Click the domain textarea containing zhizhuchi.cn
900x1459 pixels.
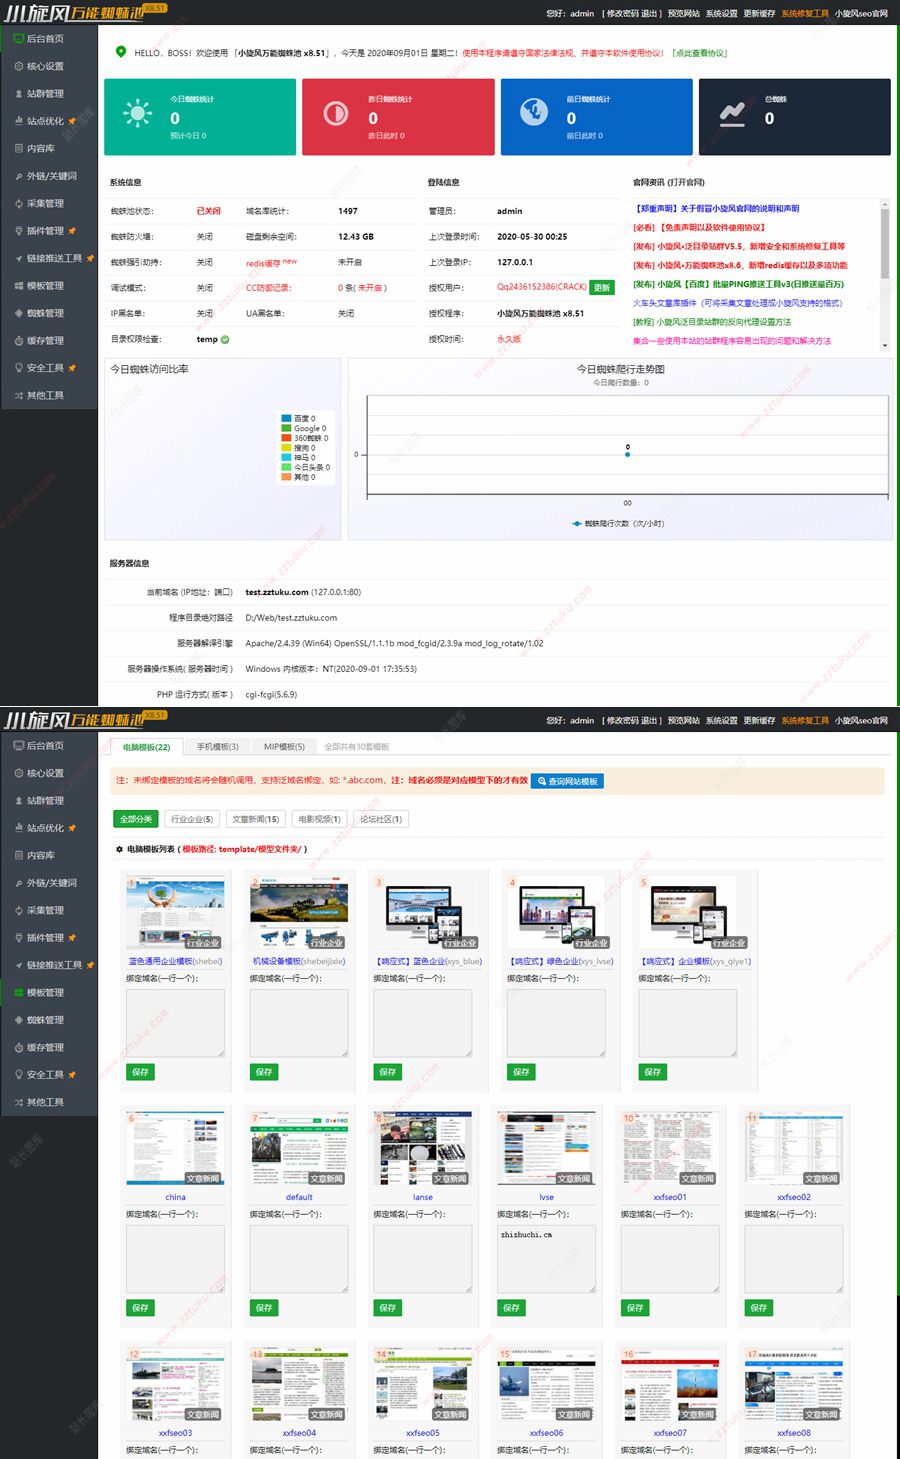546,1258
